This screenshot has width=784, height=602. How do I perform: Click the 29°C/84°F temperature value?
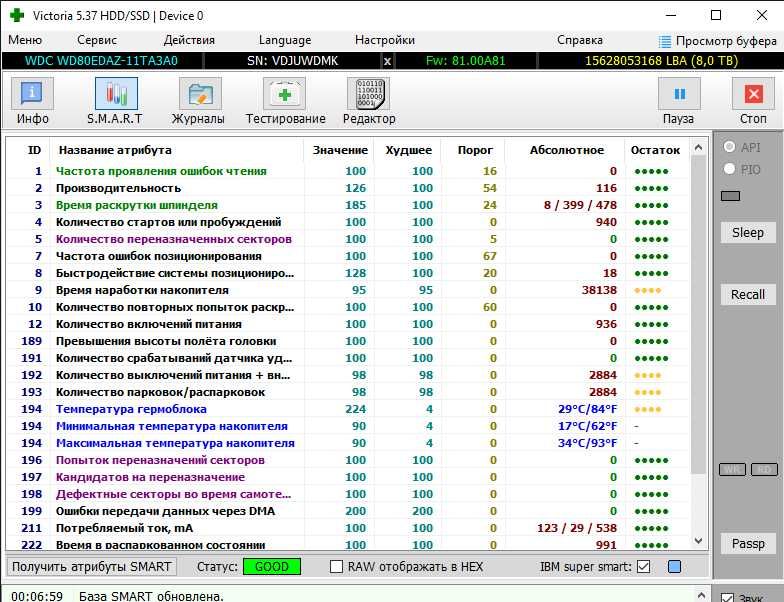(588, 409)
